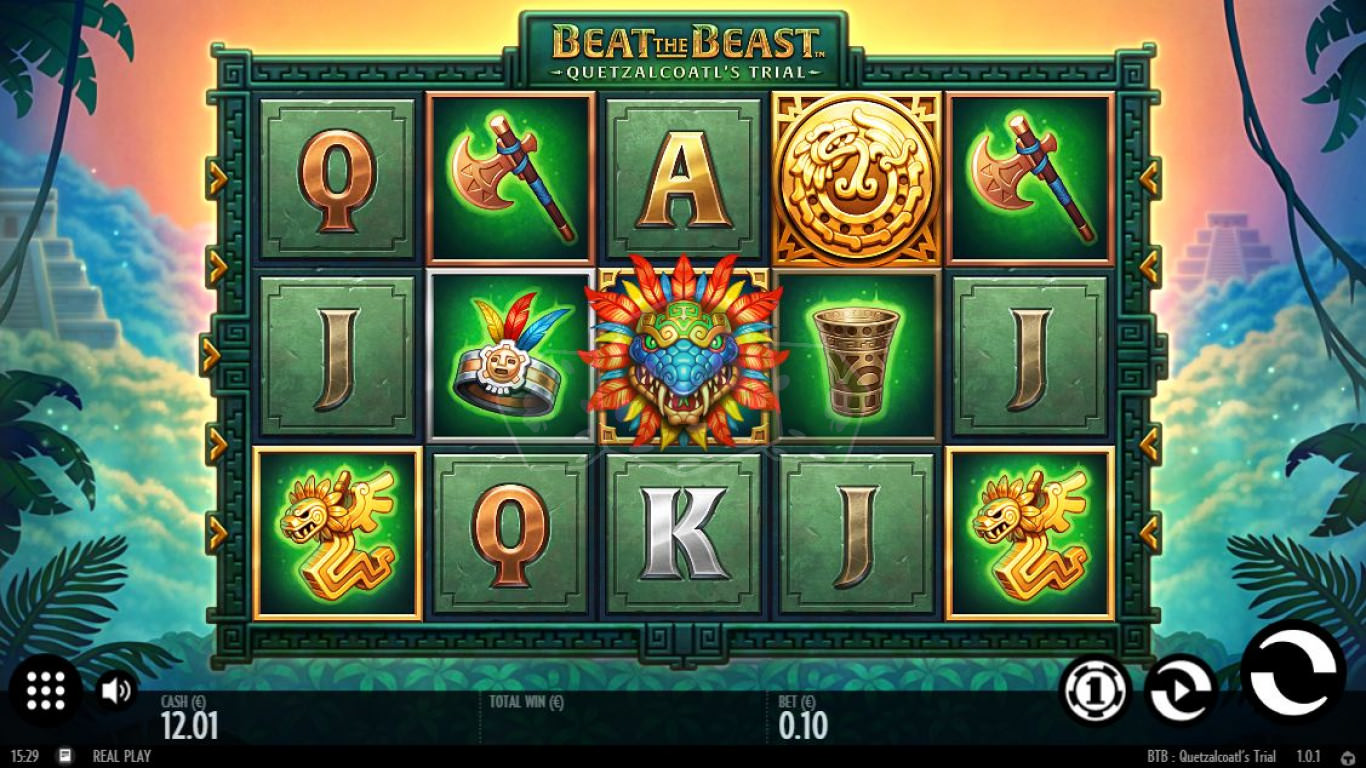Screen dimensions: 1366x768
Task: Click the cash balance 12.01 display
Action: pos(189,725)
